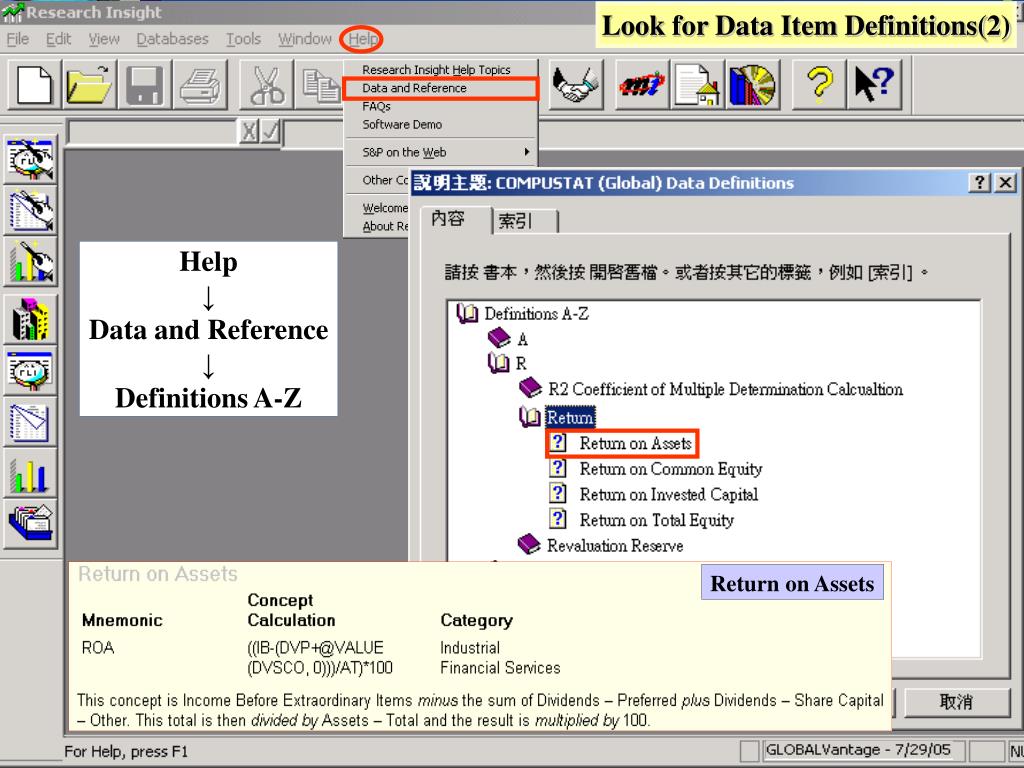Viewport: 1024px width, 768px height.
Task: Choose Data and Reference menu item
Action: click(x=441, y=88)
